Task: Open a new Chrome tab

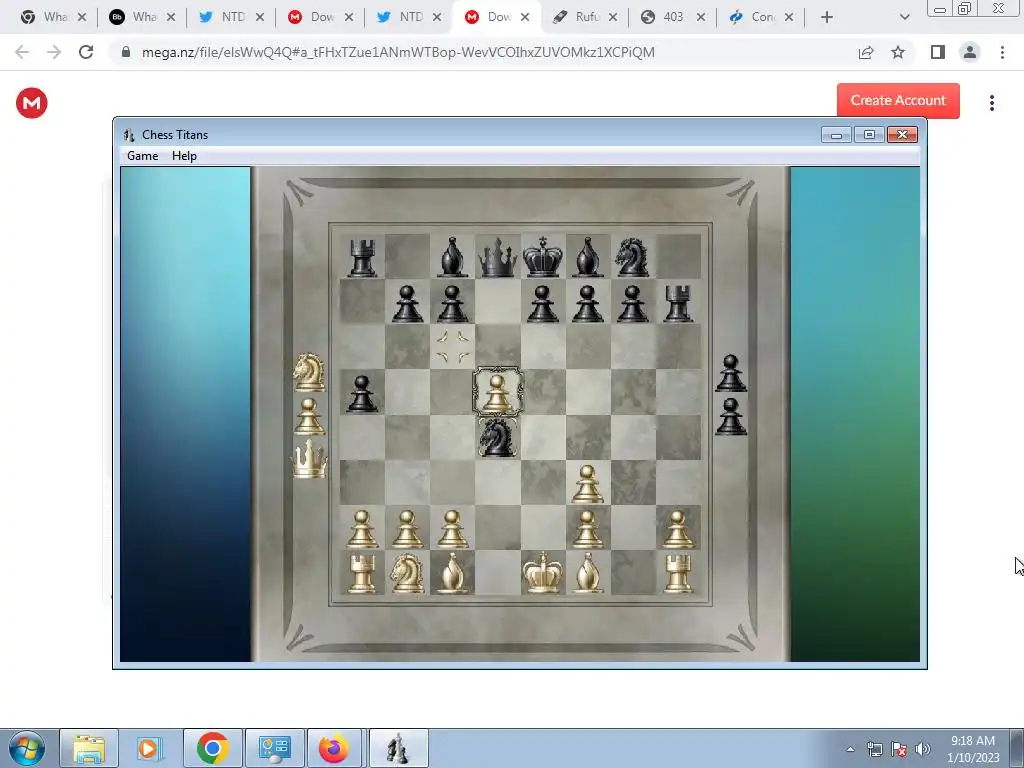Action: 827,18
